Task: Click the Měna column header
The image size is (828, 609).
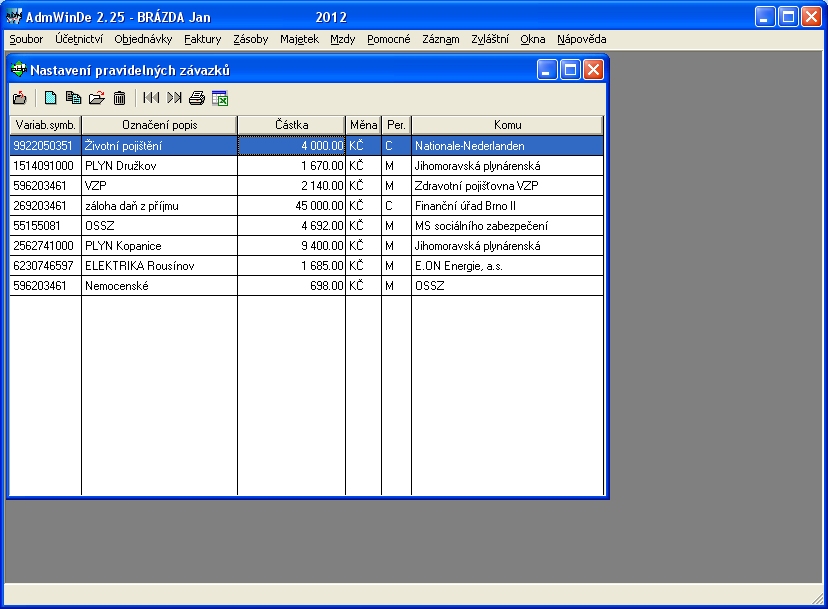Action: pos(363,125)
